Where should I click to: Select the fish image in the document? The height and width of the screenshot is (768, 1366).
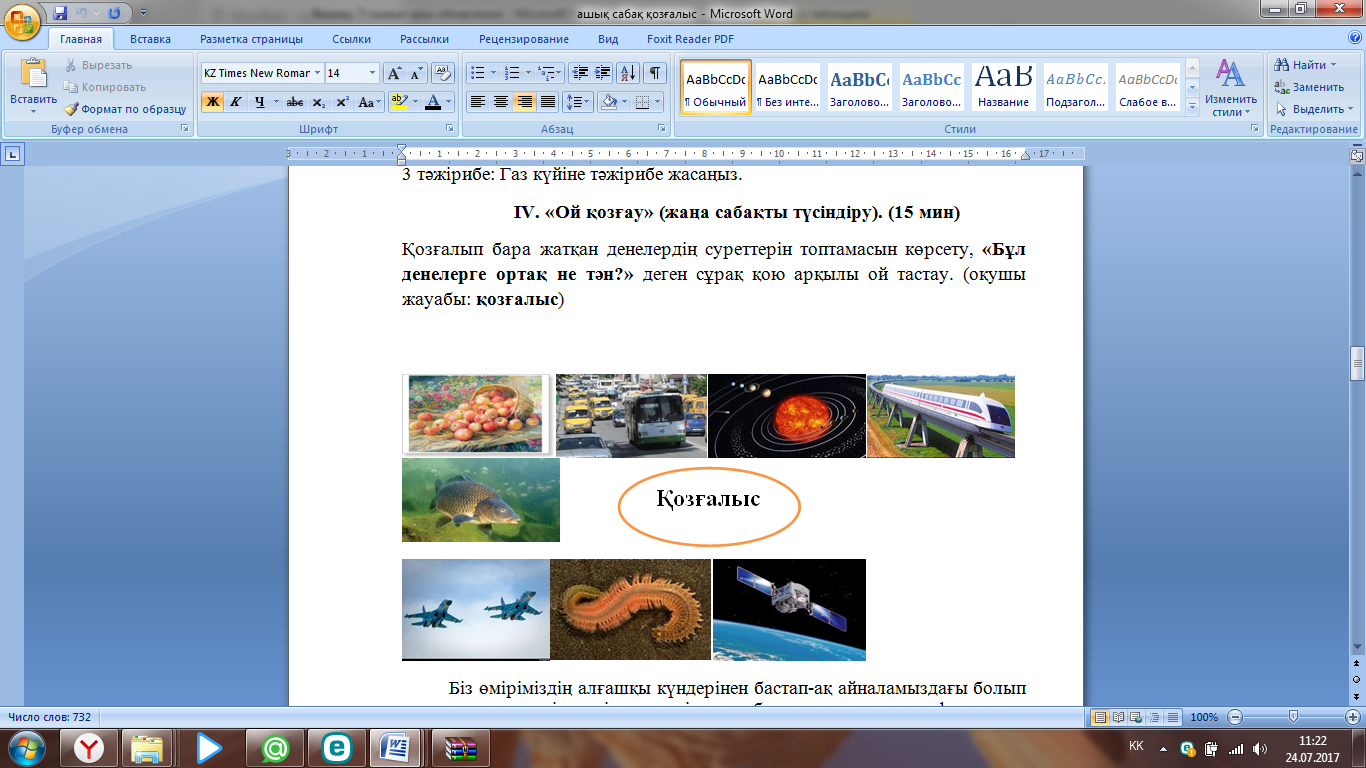coord(481,500)
